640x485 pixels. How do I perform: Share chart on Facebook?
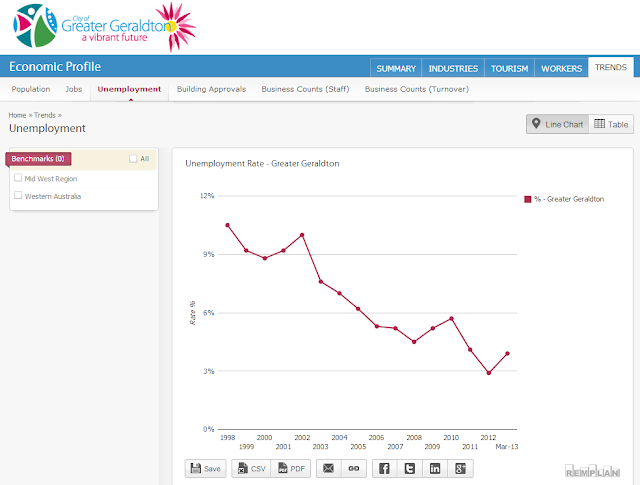pos(384,468)
